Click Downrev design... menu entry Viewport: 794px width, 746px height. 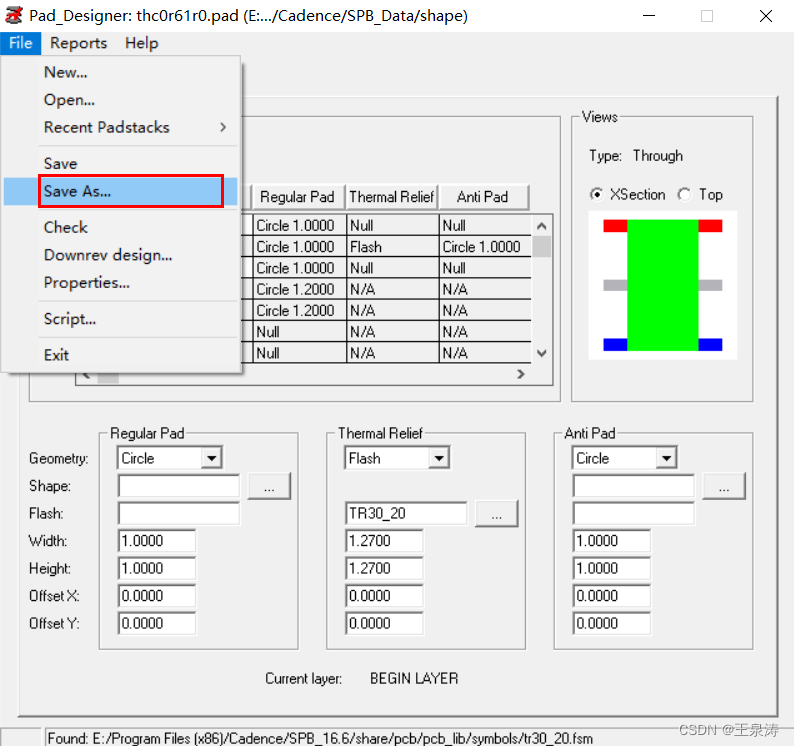pyautogui.click(x=108, y=255)
